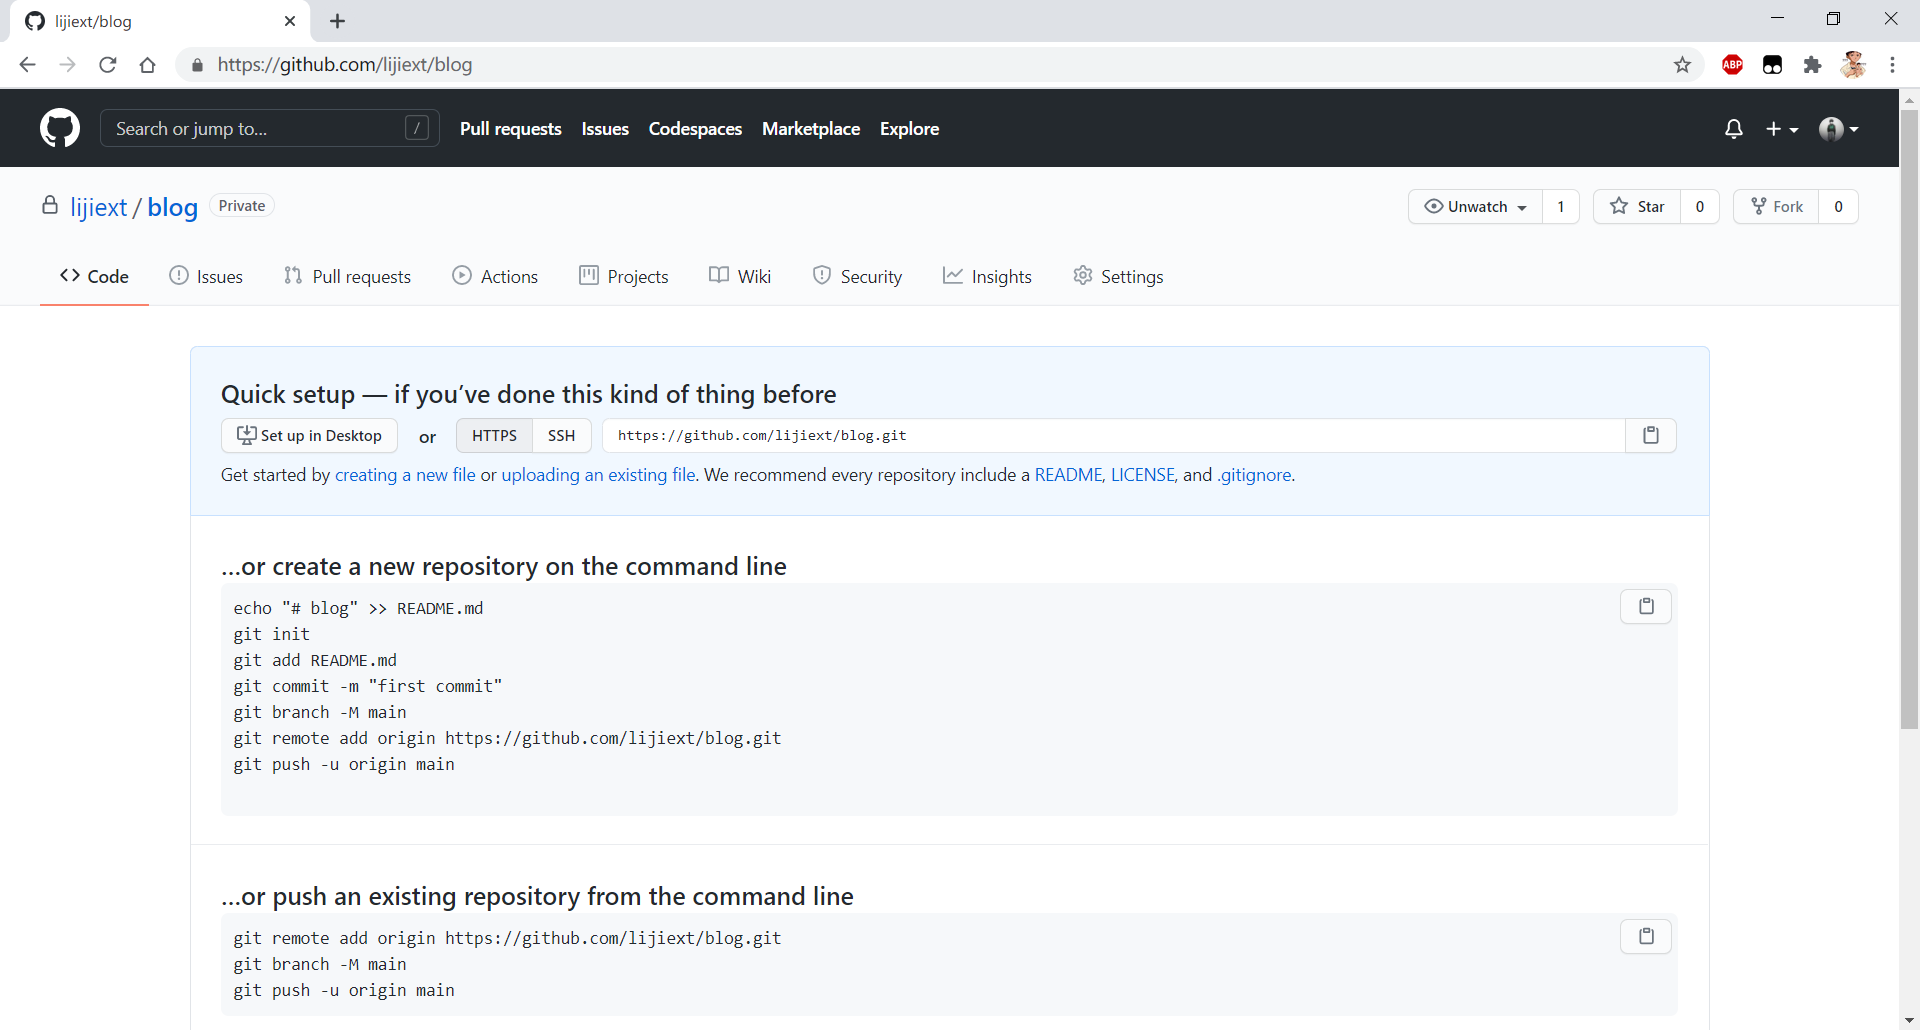Copy the create new repository commands

pos(1646,606)
